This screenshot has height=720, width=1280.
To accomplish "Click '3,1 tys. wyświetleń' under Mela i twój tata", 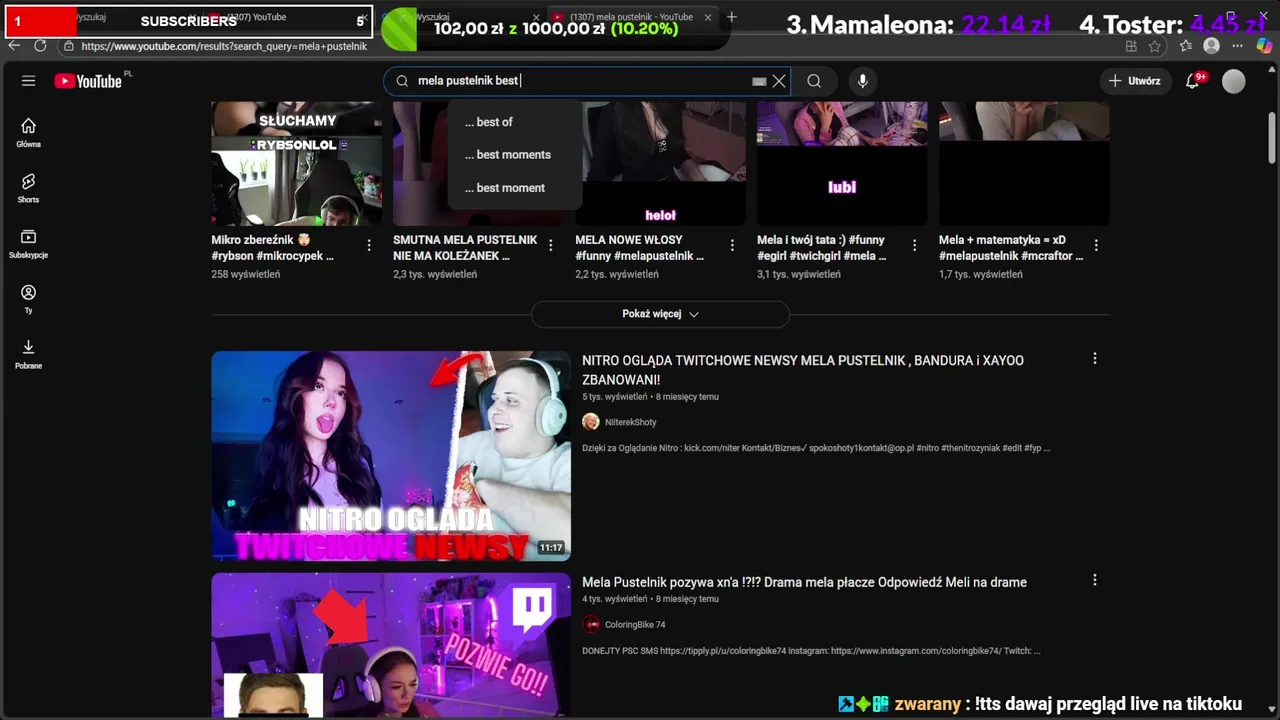I will pyautogui.click(x=799, y=274).
